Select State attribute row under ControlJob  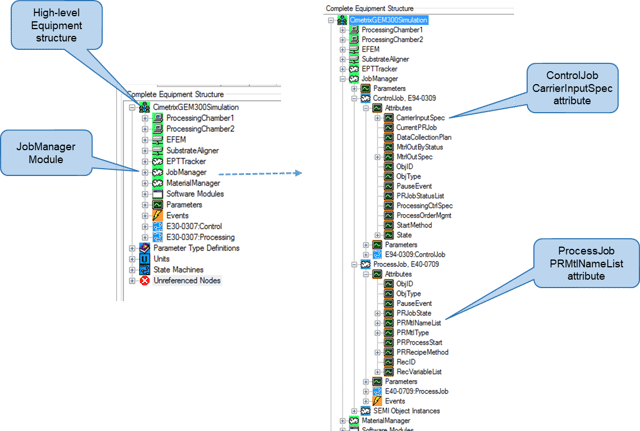404,235
